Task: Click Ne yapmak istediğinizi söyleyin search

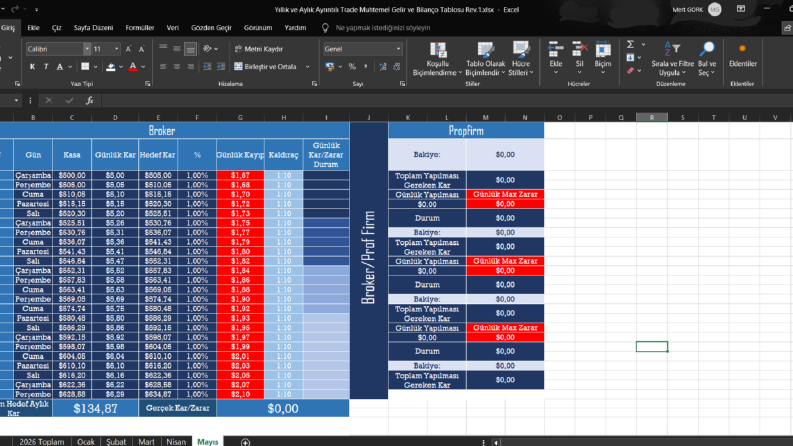Action: click(x=383, y=28)
